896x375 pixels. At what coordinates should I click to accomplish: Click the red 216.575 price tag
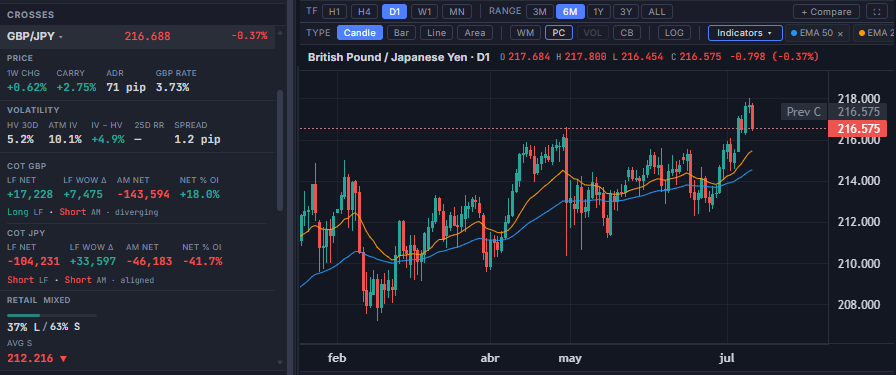[x=859, y=129]
